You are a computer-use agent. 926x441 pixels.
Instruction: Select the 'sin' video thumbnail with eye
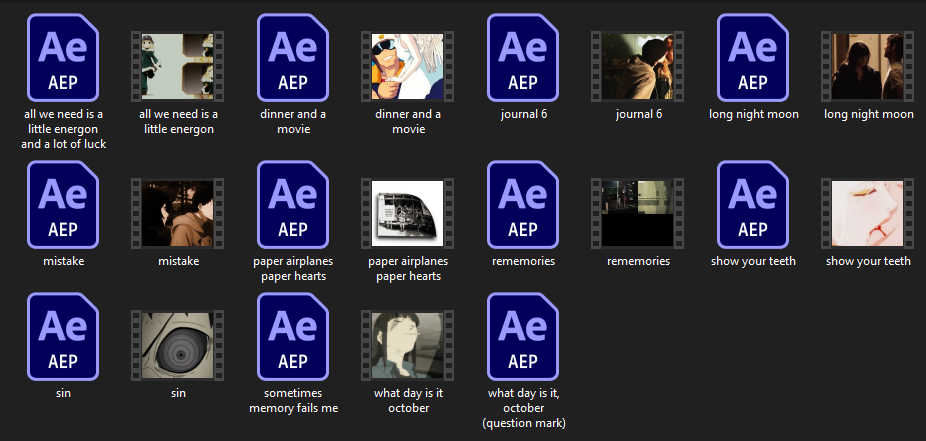tap(178, 345)
